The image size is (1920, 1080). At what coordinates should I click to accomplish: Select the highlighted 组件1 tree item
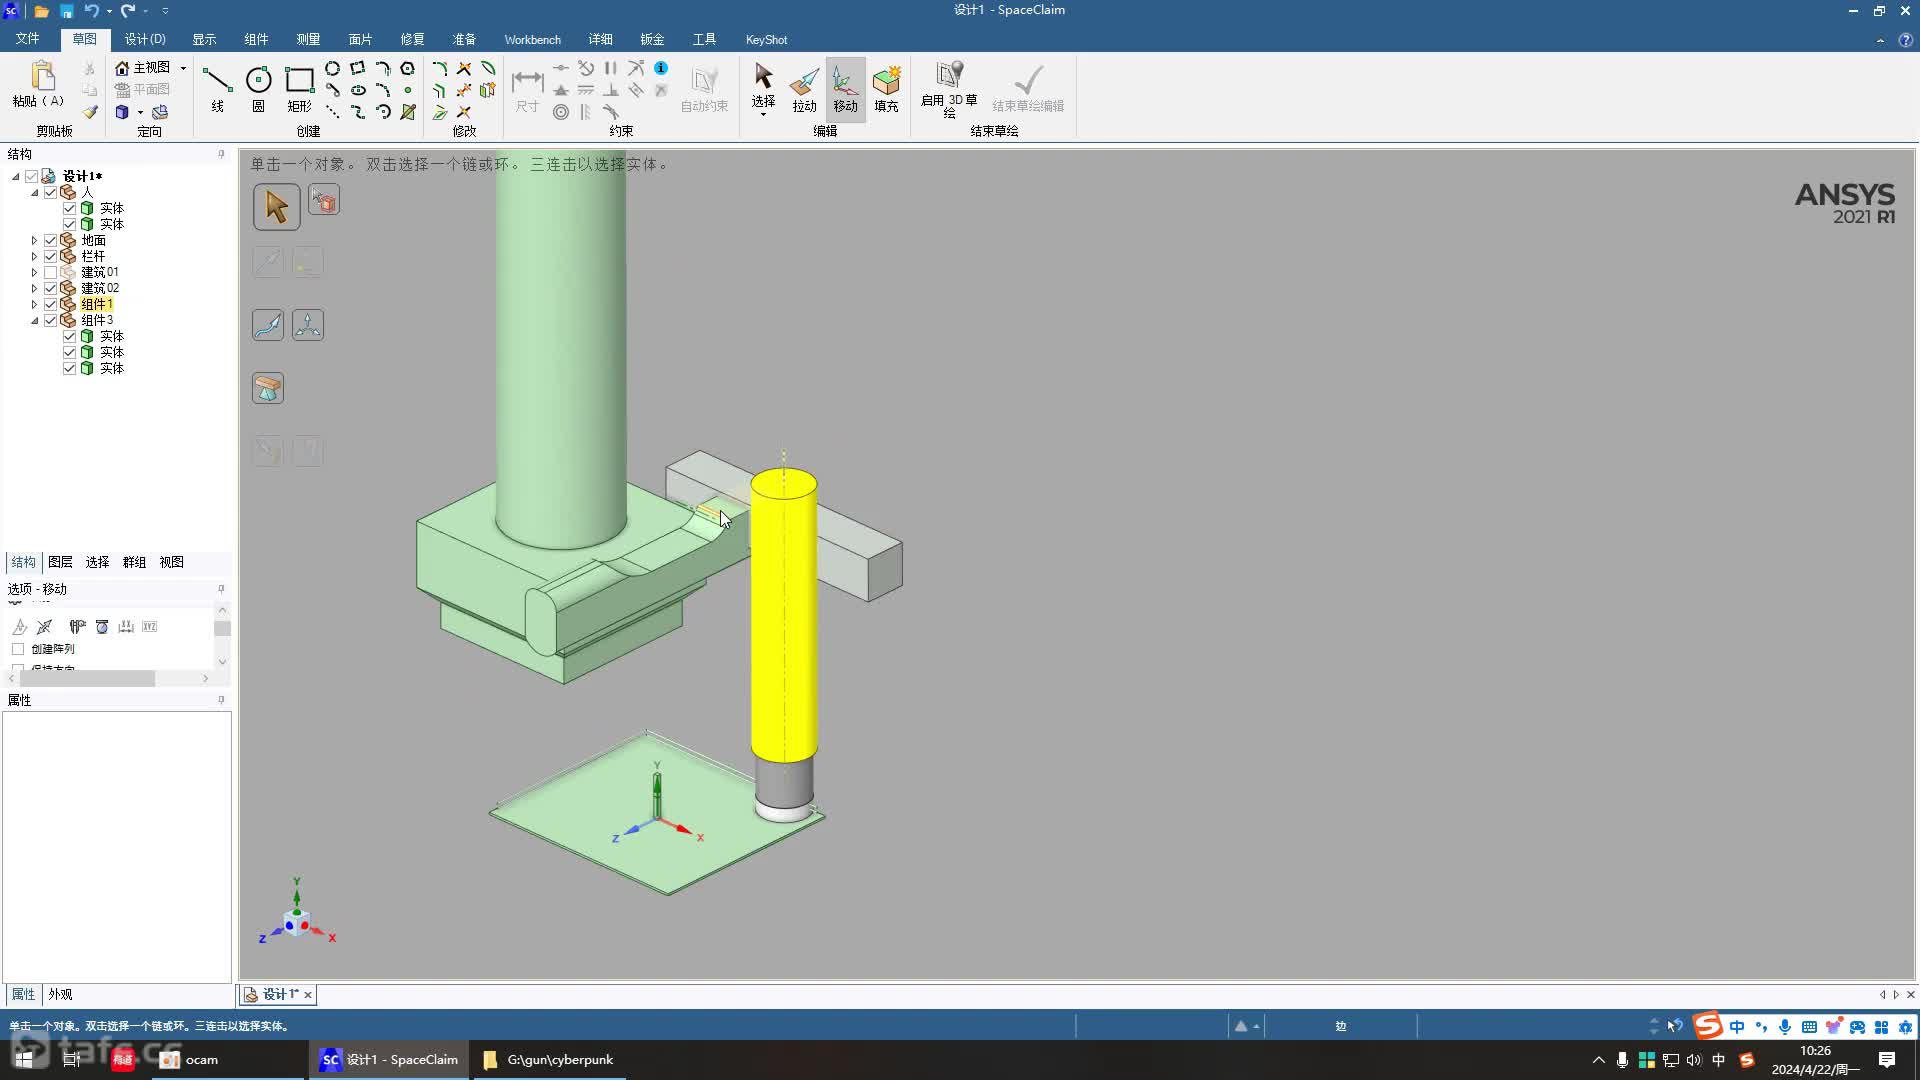coord(97,304)
